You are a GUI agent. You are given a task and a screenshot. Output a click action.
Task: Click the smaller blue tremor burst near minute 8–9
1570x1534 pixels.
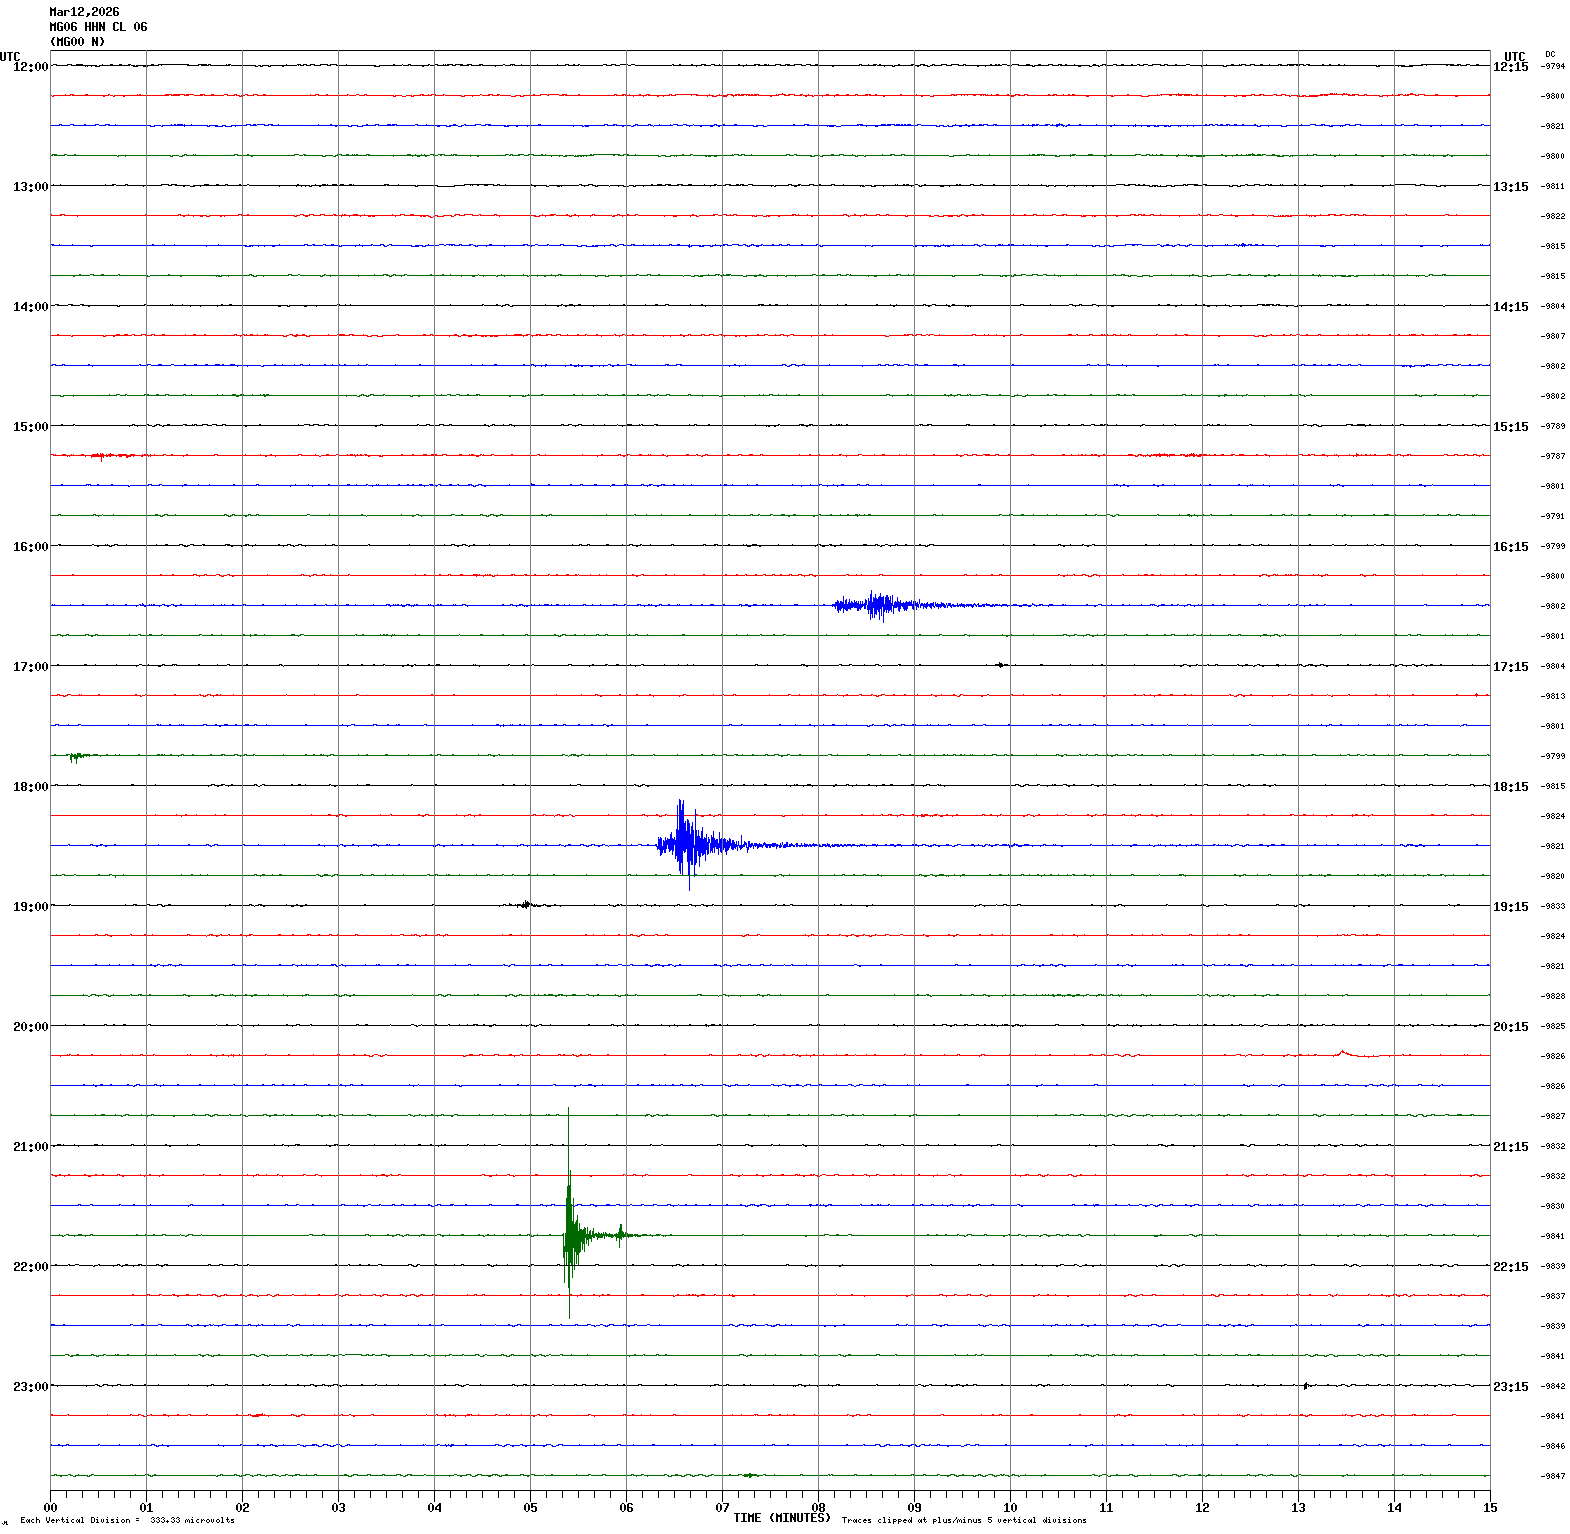879,605
